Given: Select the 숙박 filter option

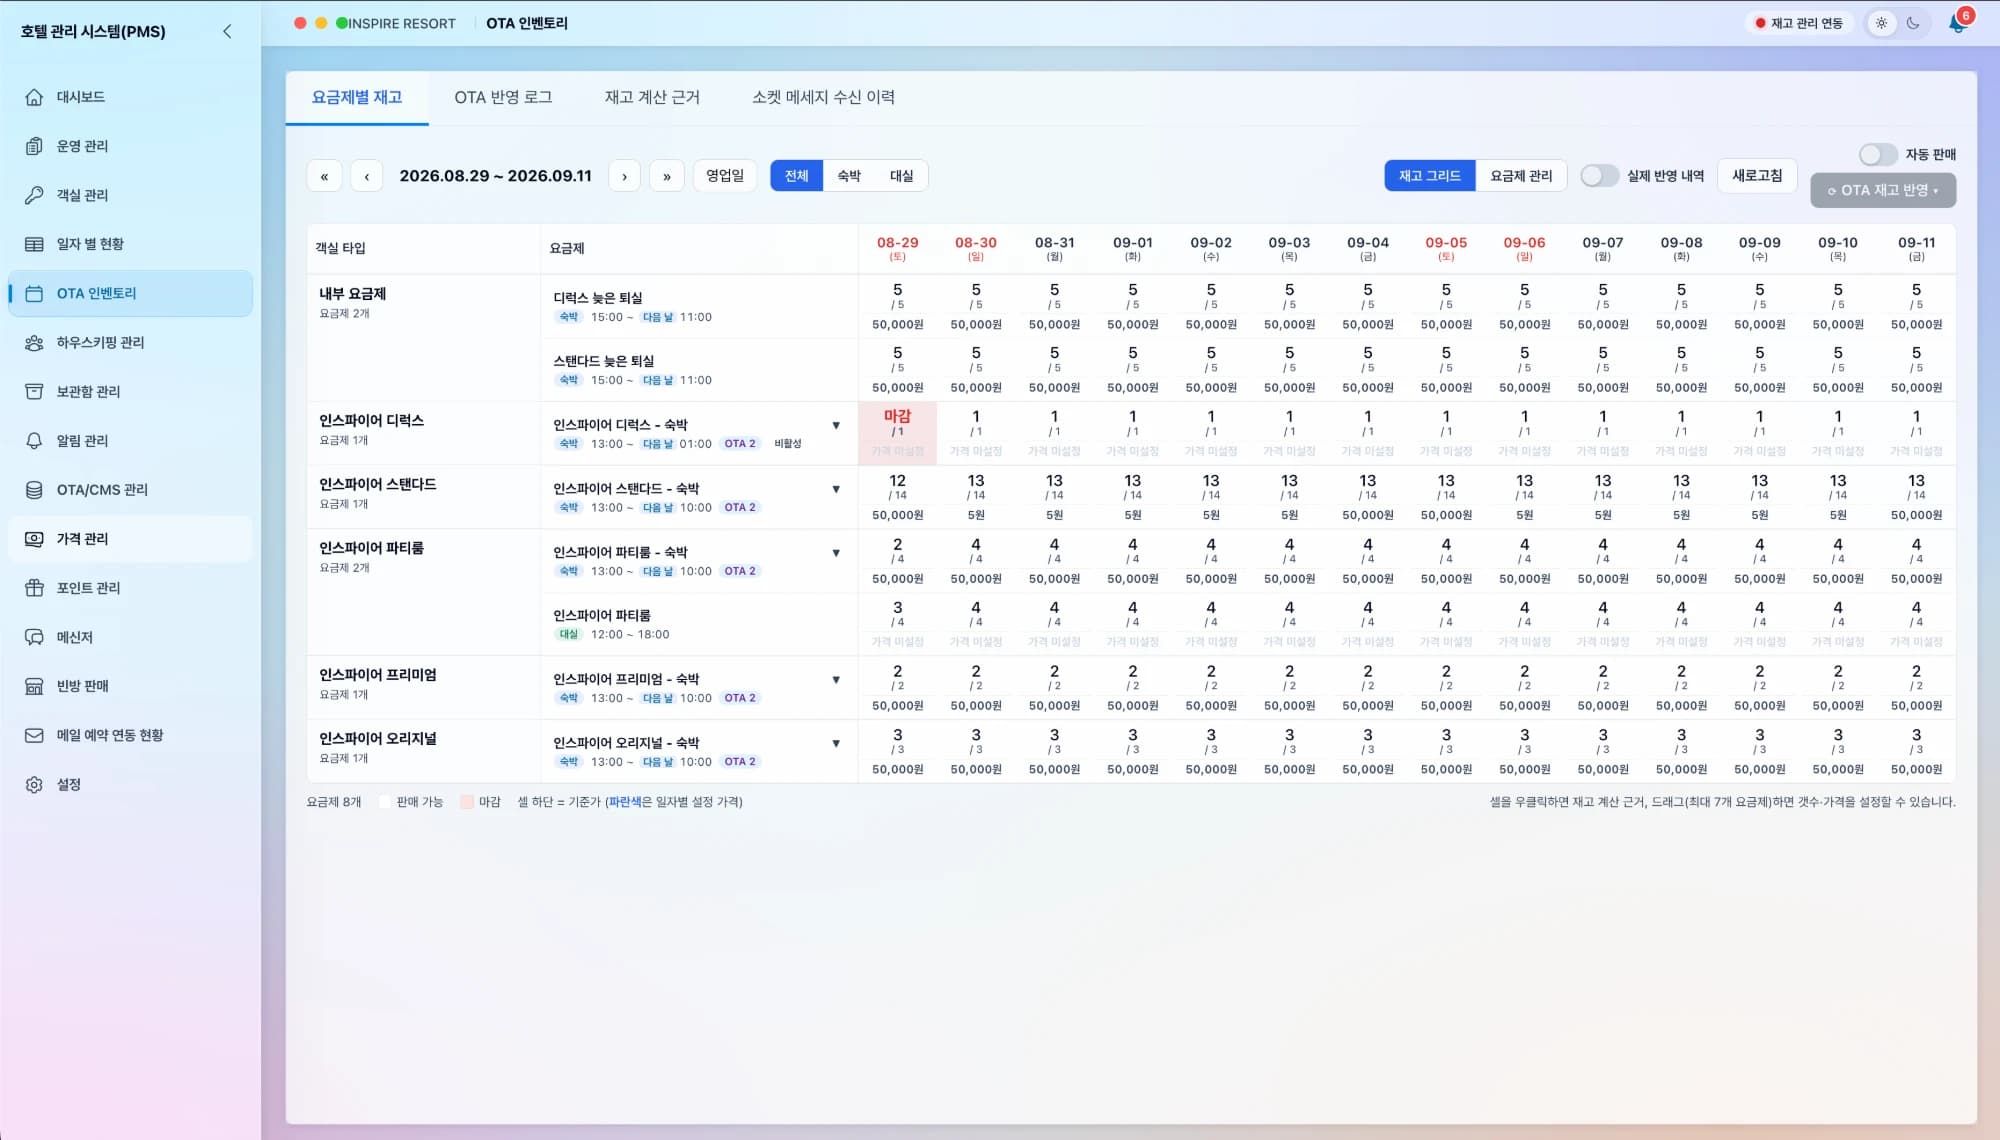Looking at the screenshot, I should (849, 175).
